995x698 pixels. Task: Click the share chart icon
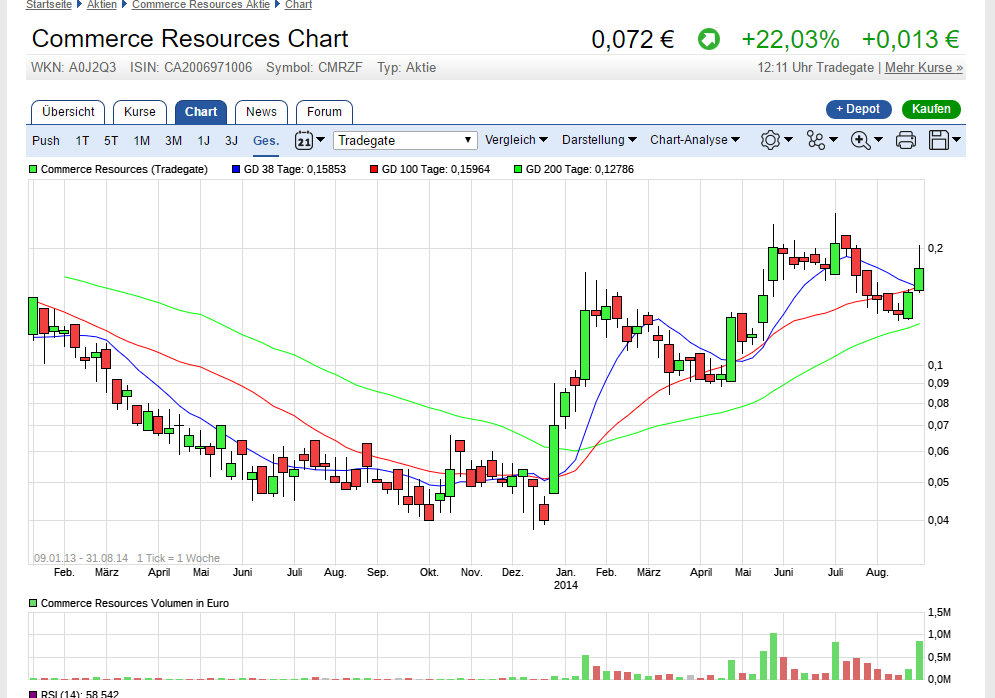click(x=814, y=140)
